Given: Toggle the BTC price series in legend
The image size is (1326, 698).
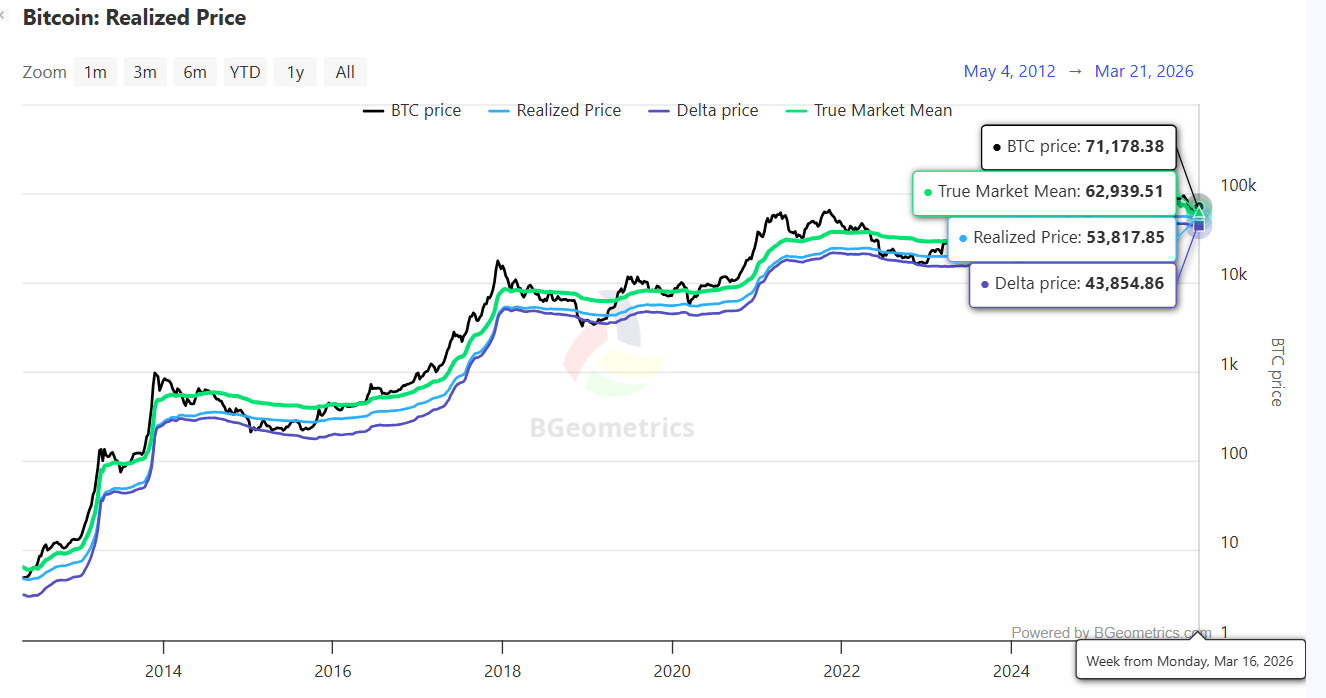Looking at the screenshot, I should pyautogui.click(x=412, y=111).
